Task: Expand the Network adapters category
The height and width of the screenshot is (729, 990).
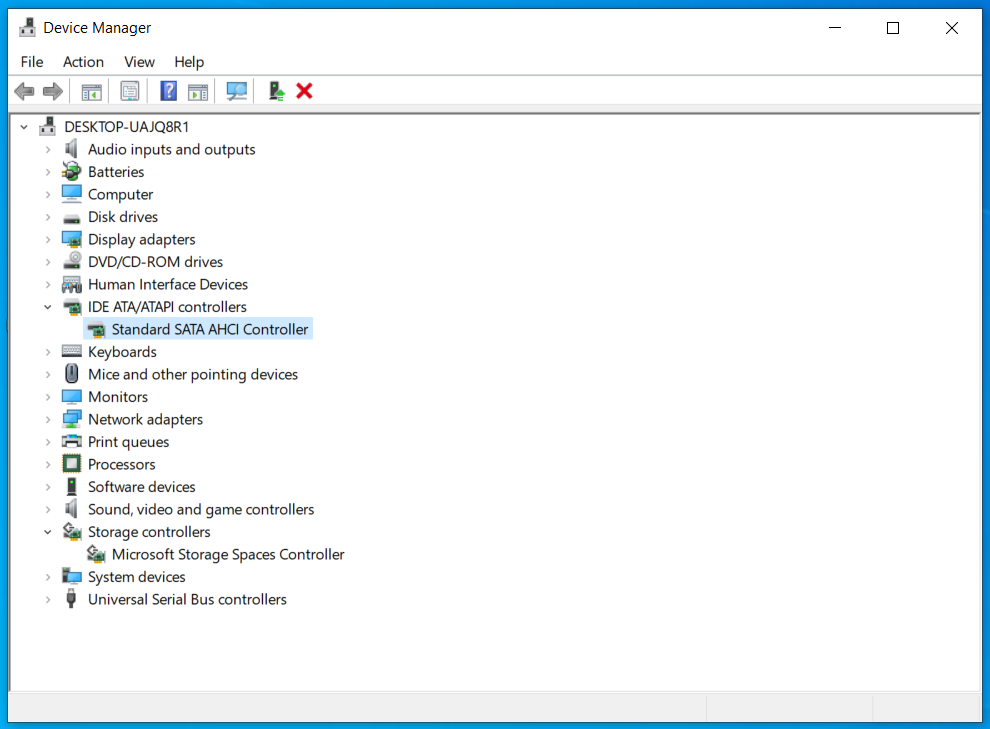Action: pyautogui.click(x=47, y=420)
